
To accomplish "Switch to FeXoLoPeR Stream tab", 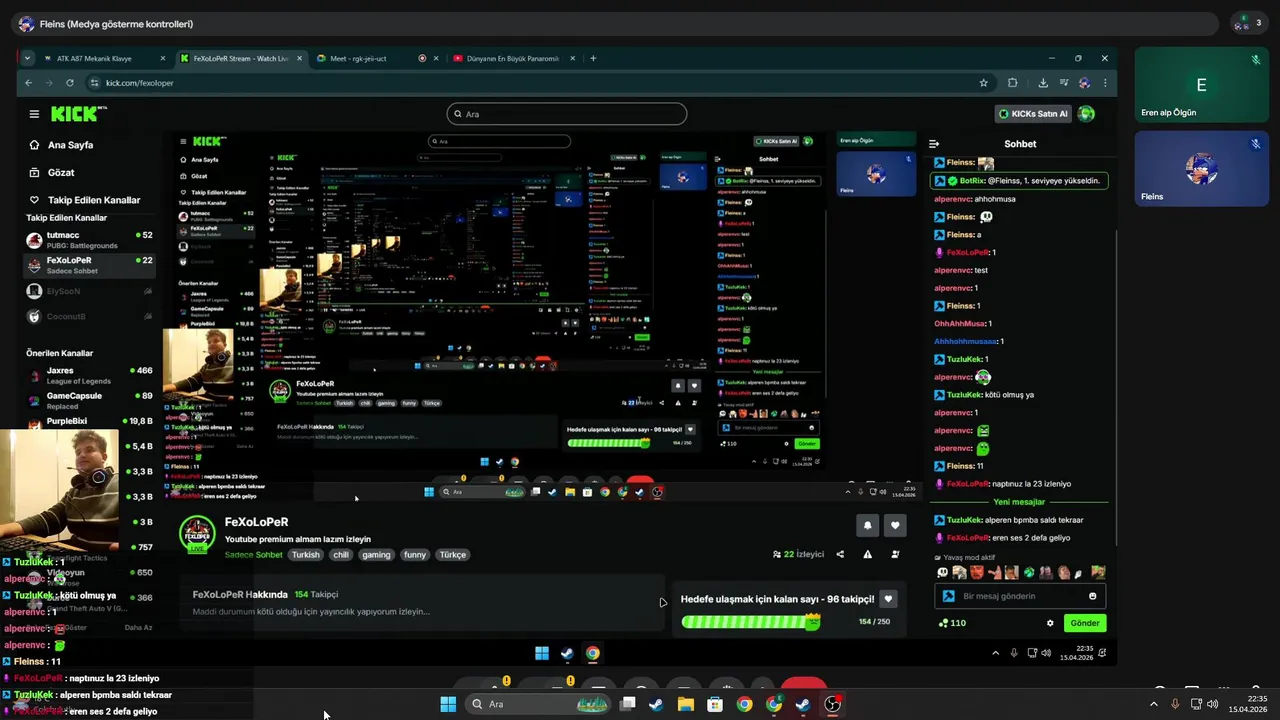I will click(x=240, y=58).
